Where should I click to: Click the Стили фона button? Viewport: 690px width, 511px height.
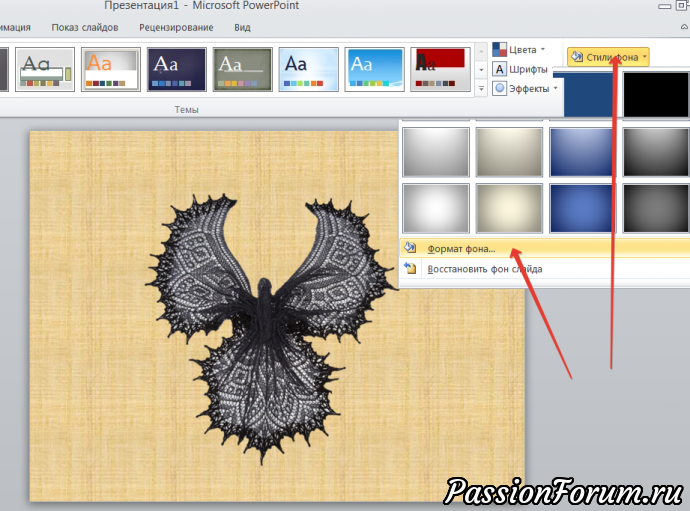coord(609,57)
